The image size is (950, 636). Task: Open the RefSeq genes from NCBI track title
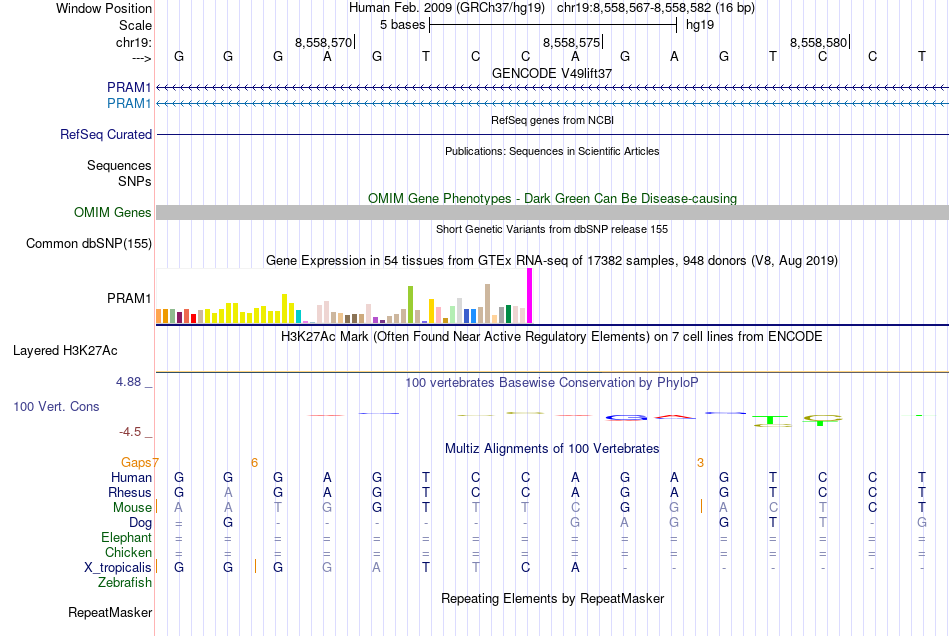(x=553, y=120)
